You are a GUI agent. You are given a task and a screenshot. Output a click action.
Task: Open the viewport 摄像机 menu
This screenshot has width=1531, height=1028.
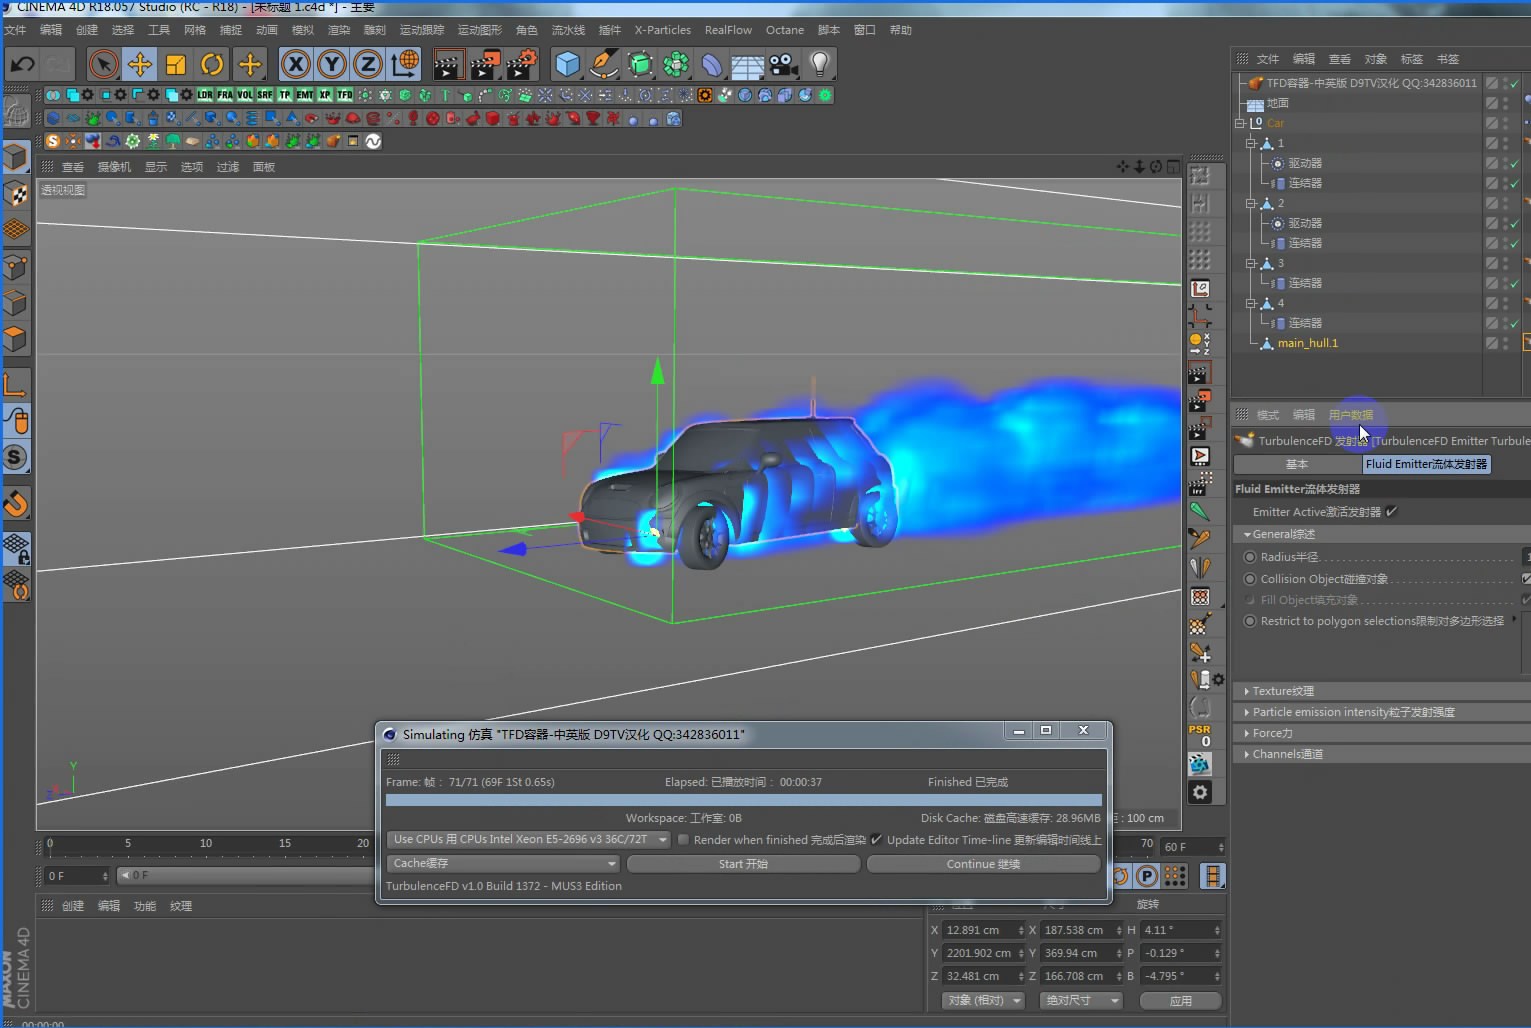click(x=114, y=167)
